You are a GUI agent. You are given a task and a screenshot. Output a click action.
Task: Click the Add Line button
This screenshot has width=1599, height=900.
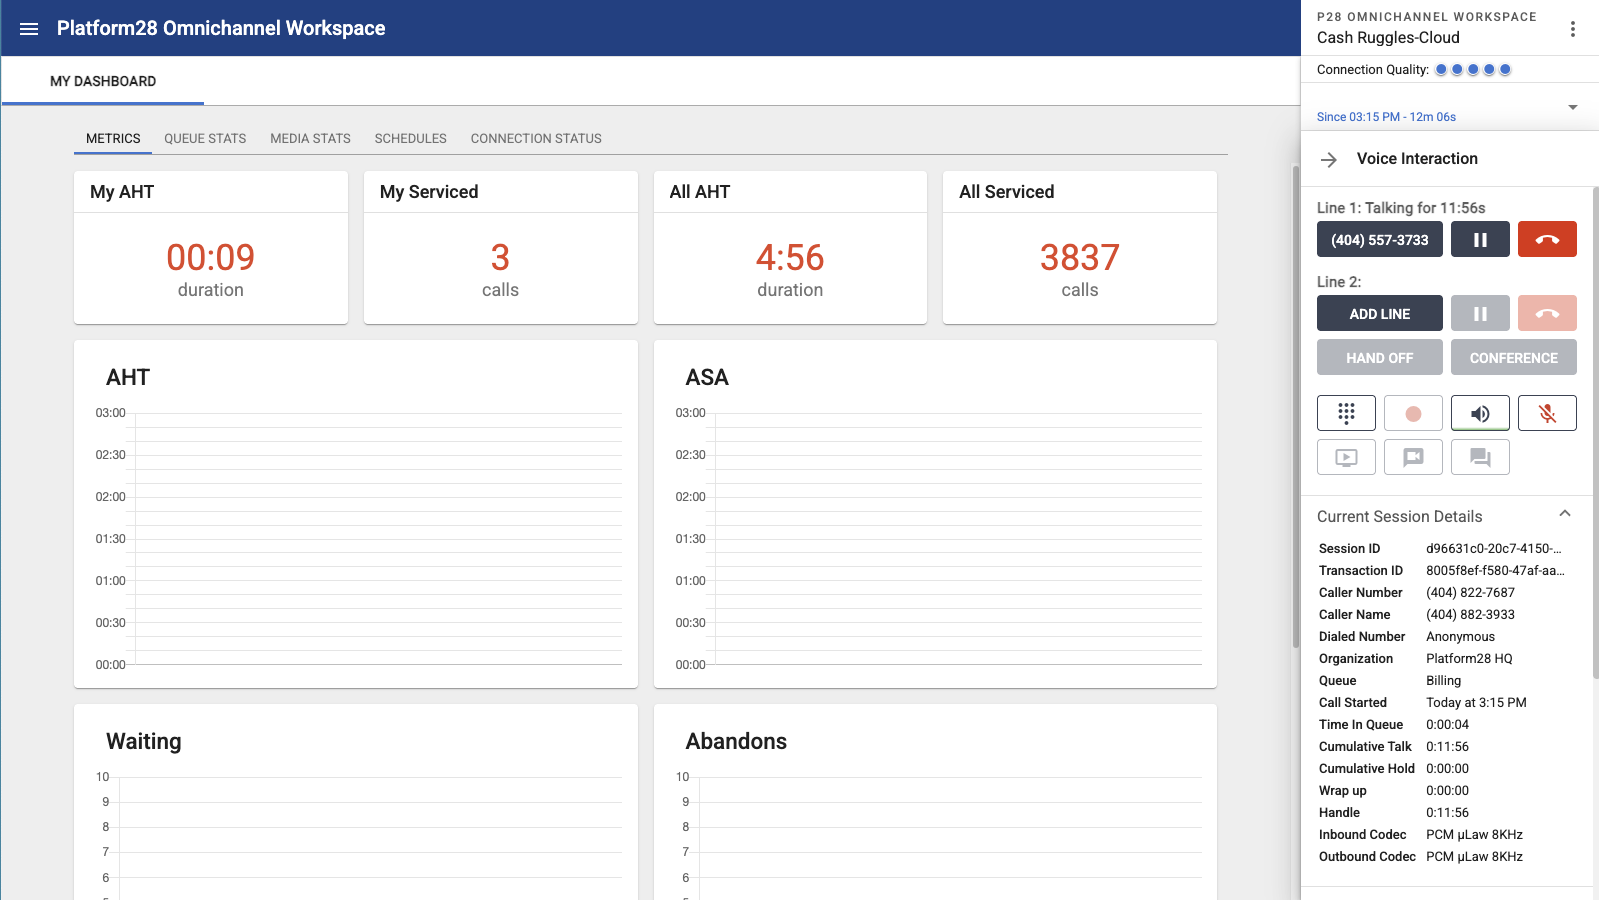(1379, 314)
